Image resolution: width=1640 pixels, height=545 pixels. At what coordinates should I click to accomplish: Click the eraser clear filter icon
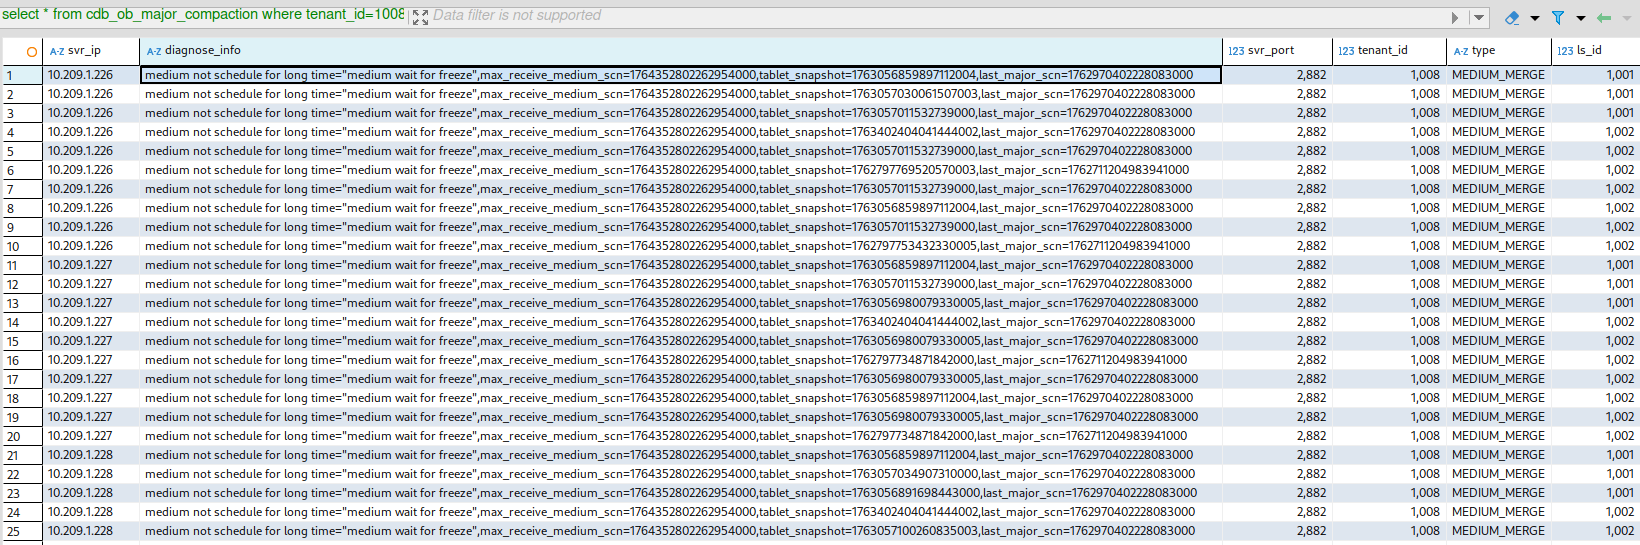coord(1512,18)
